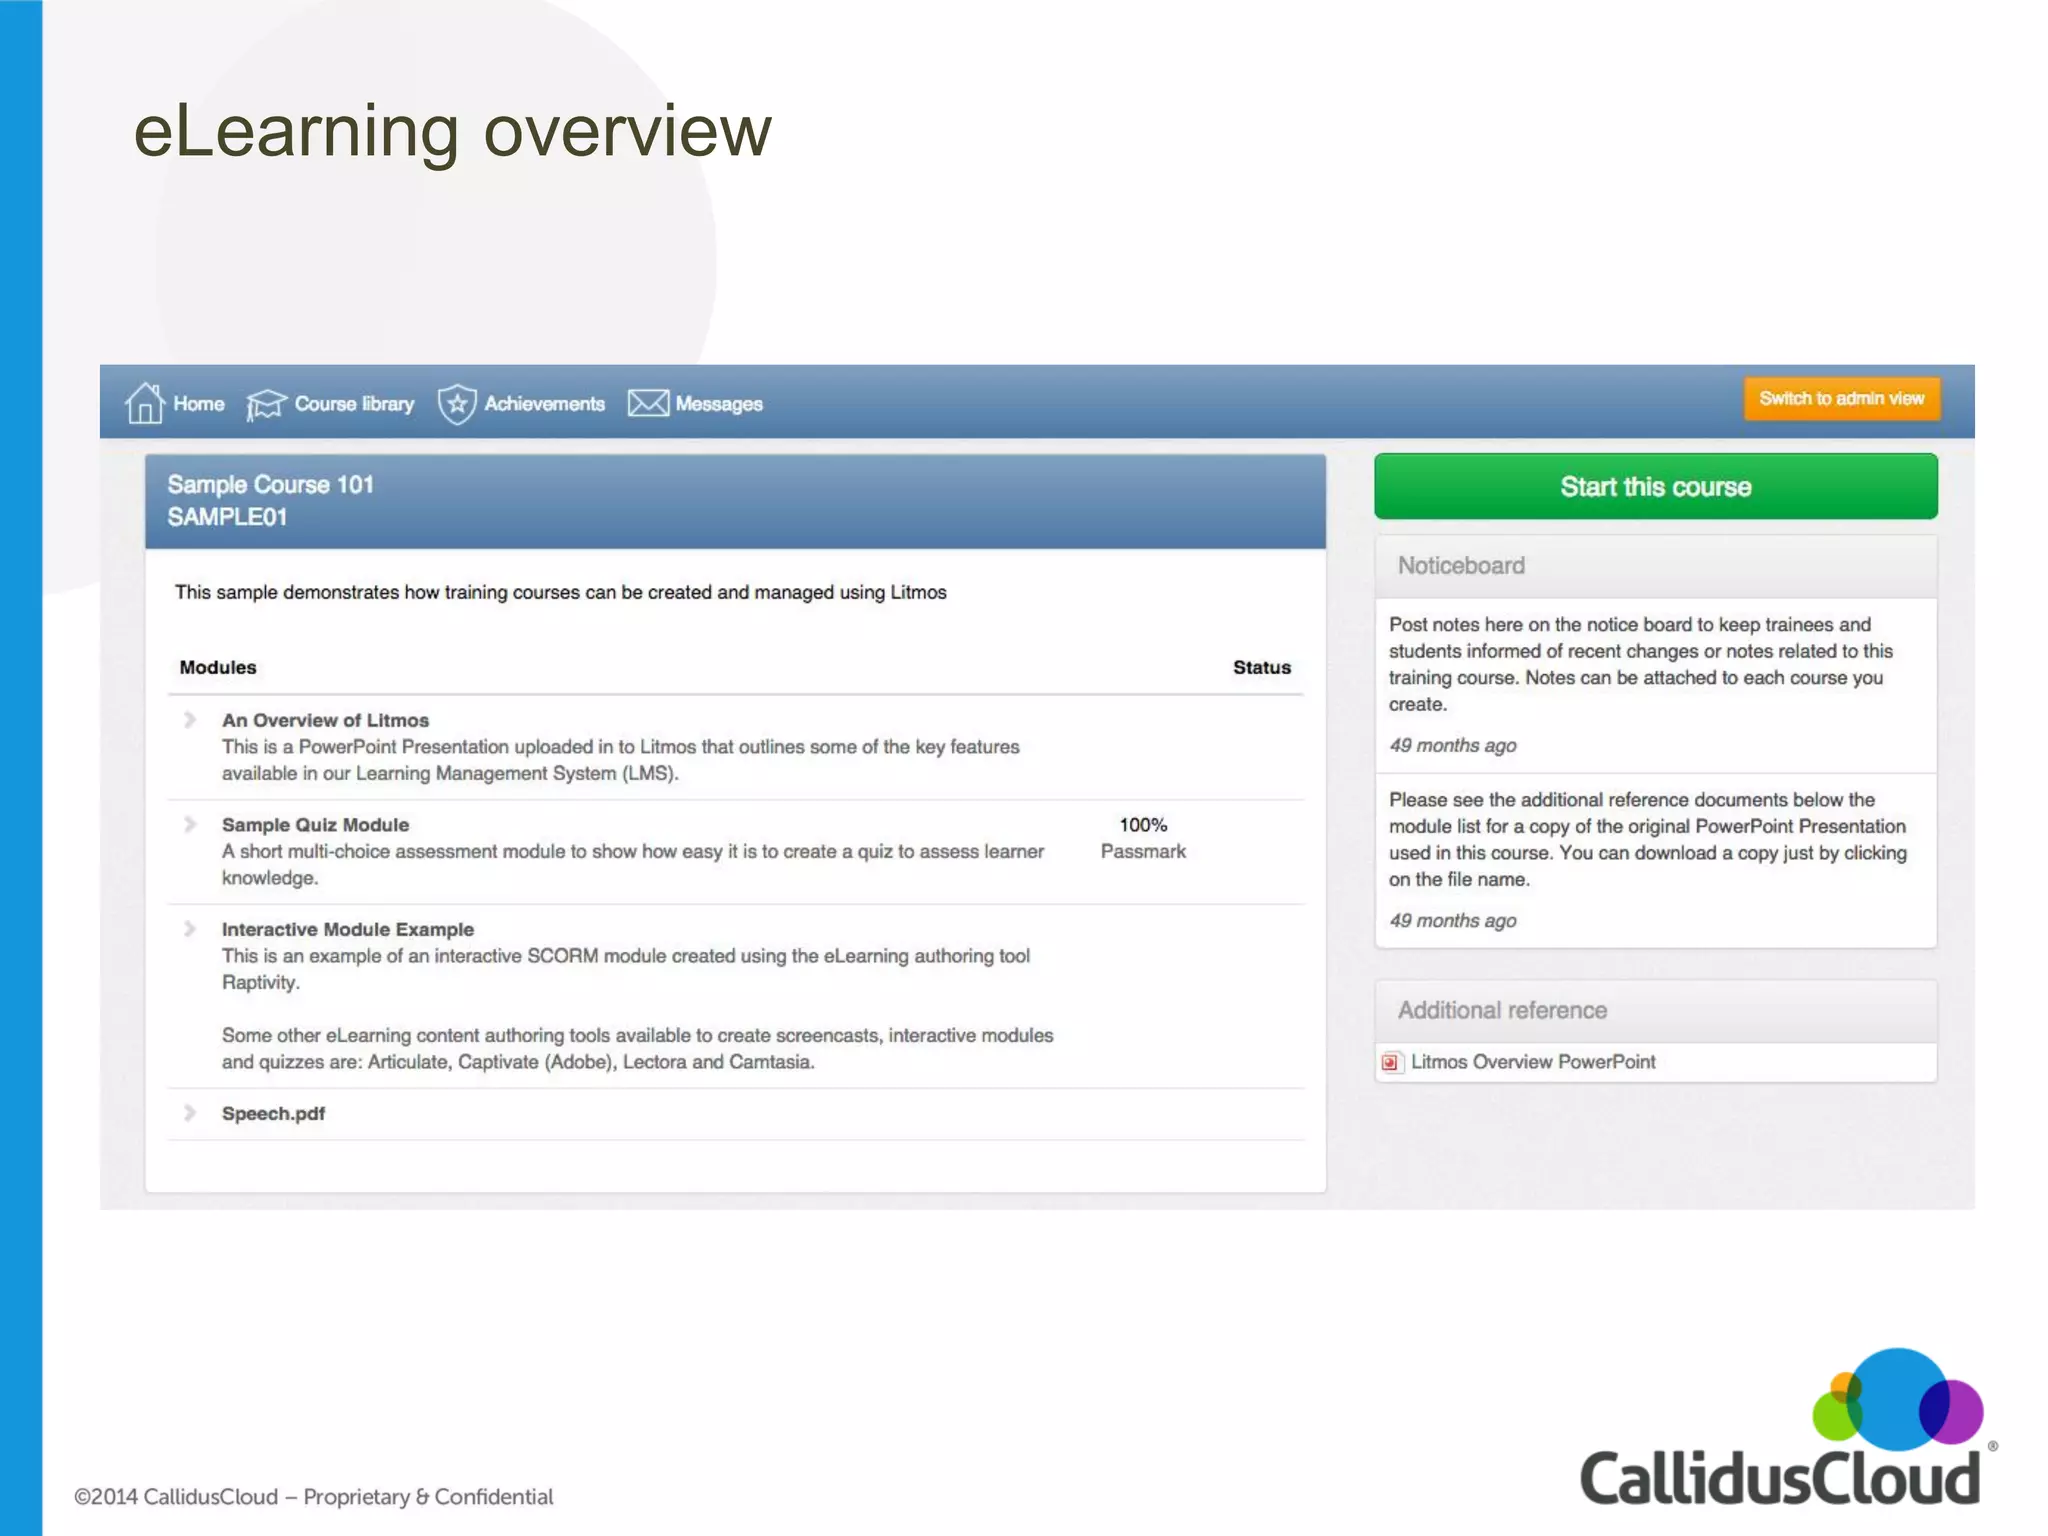Go to Achievements menu label

[545, 404]
